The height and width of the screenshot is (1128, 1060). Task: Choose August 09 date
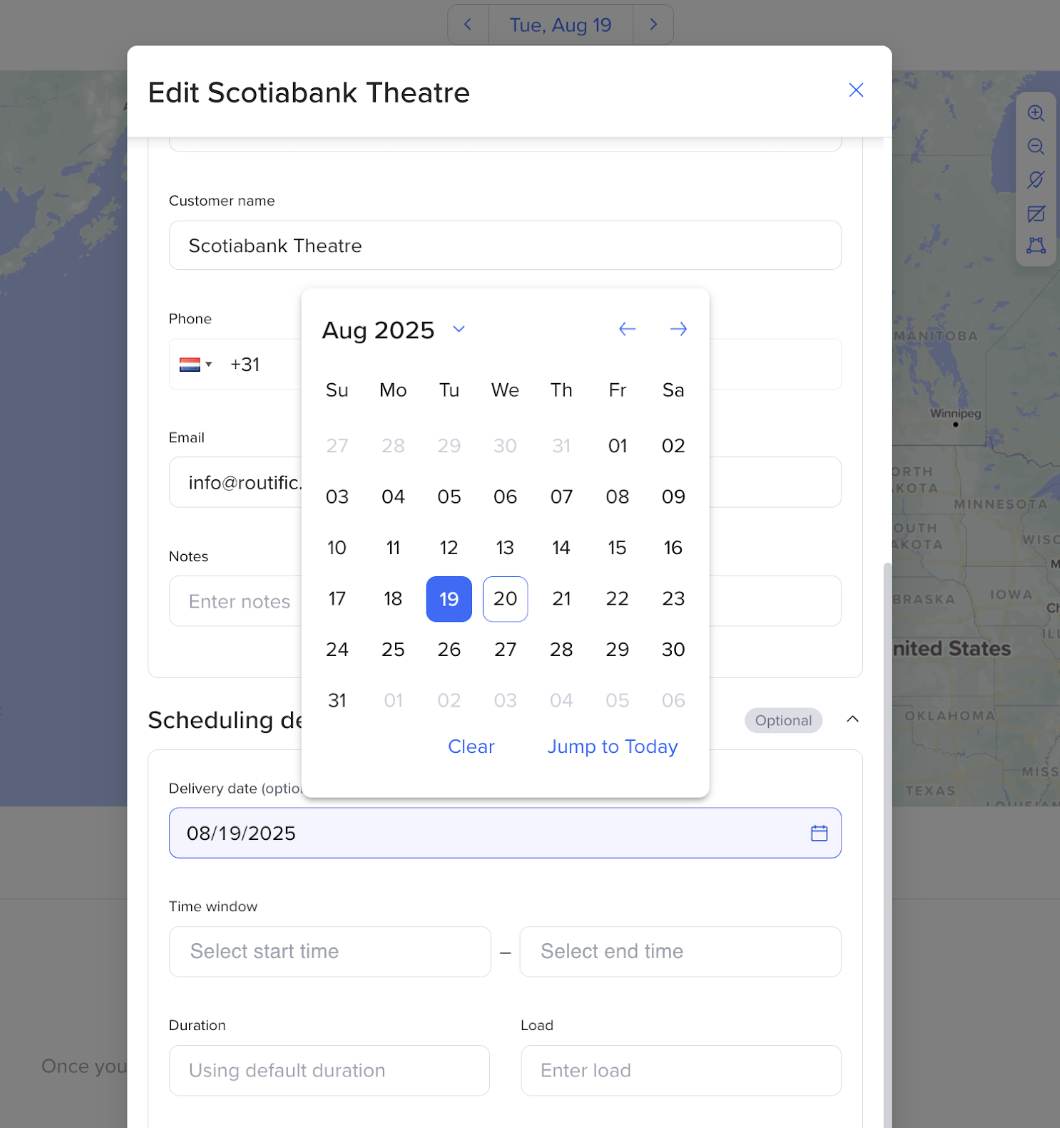(x=674, y=497)
